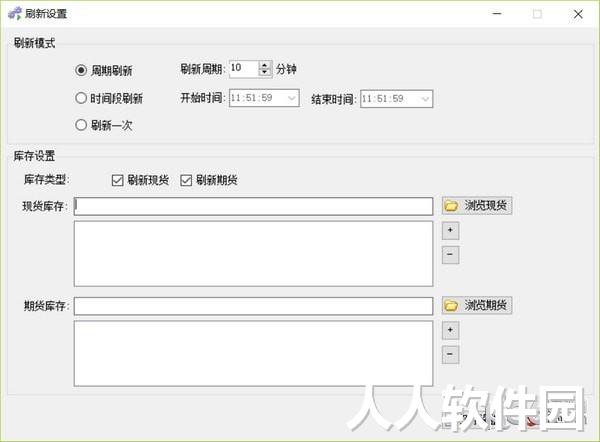Viewport: 600px width, 442px height.
Task: Increase the 刷新周期 value with up arrow
Action: [264, 65]
